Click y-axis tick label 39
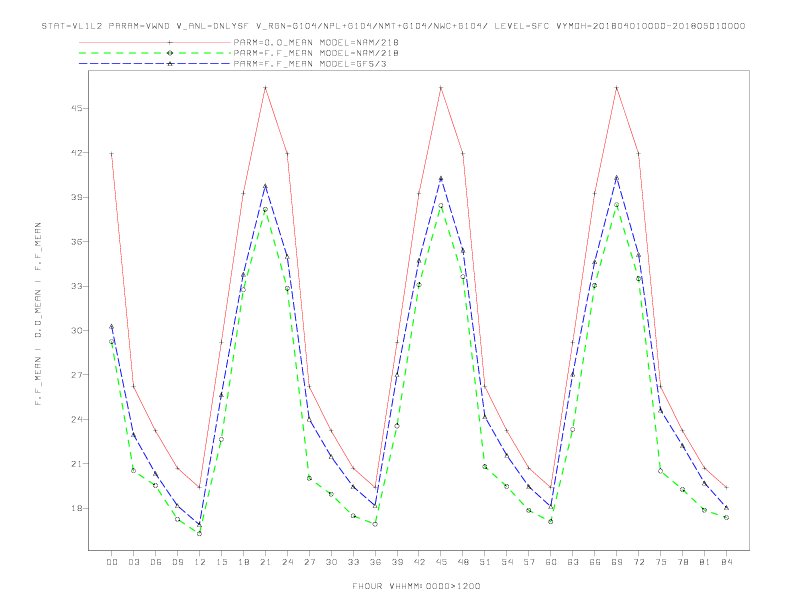Viewport: 792px width, 612px height. pos(77,197)
